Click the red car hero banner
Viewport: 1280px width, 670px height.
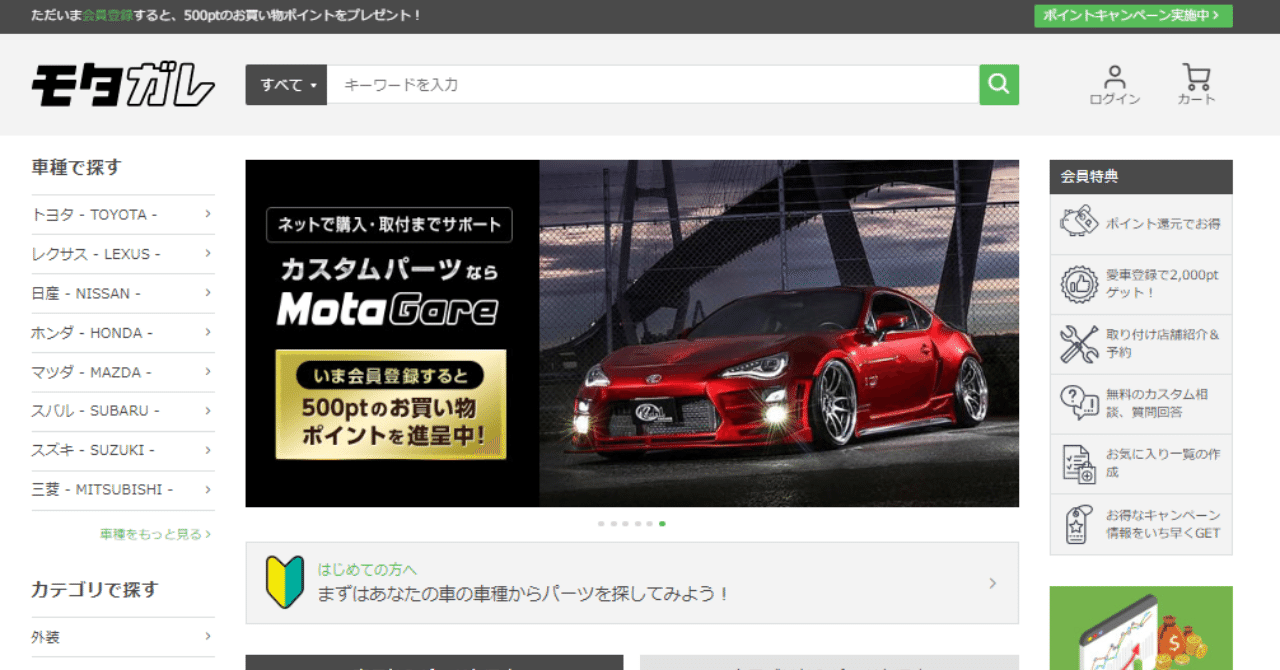coord(632,333)
